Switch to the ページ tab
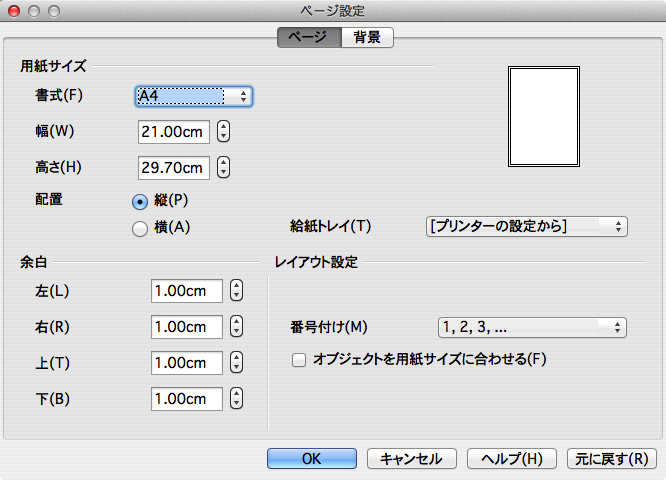 pos(309,37)
